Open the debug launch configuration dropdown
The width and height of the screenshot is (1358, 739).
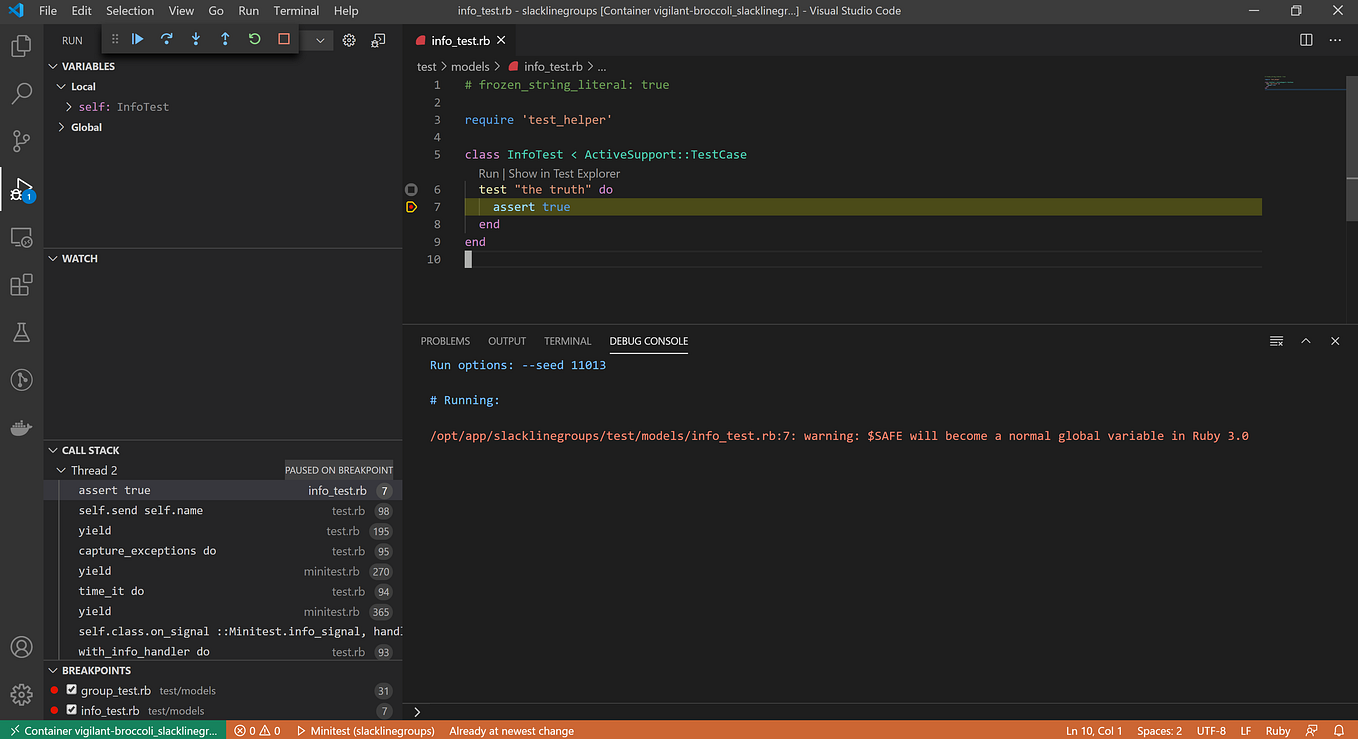tap(318, 40)
